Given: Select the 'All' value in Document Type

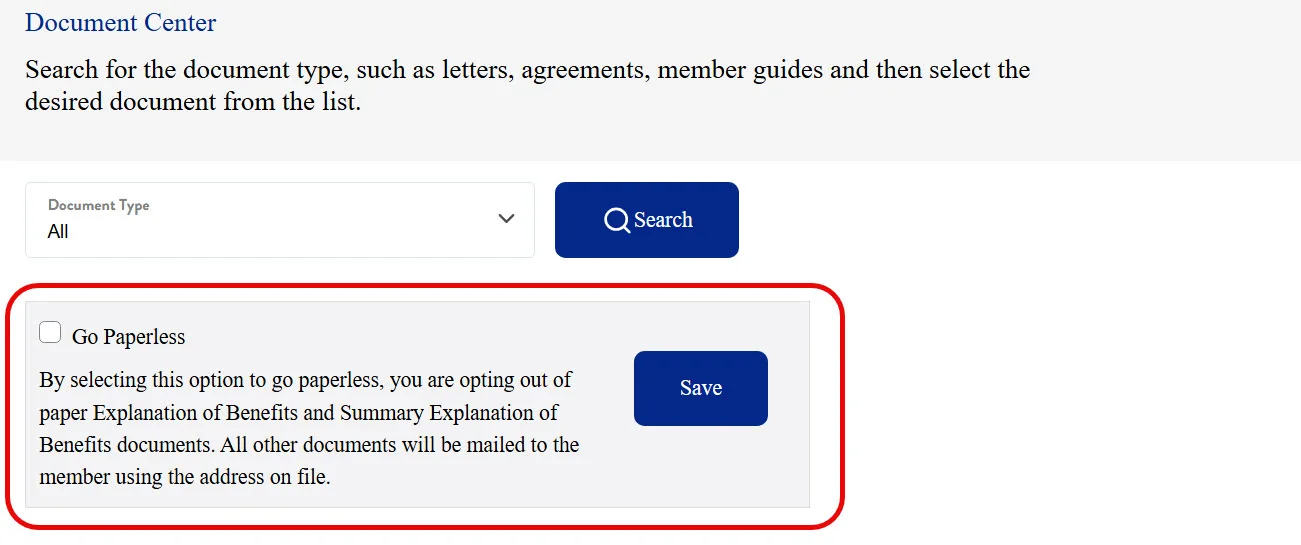Looking at the screenshot, I should (58, 232).
